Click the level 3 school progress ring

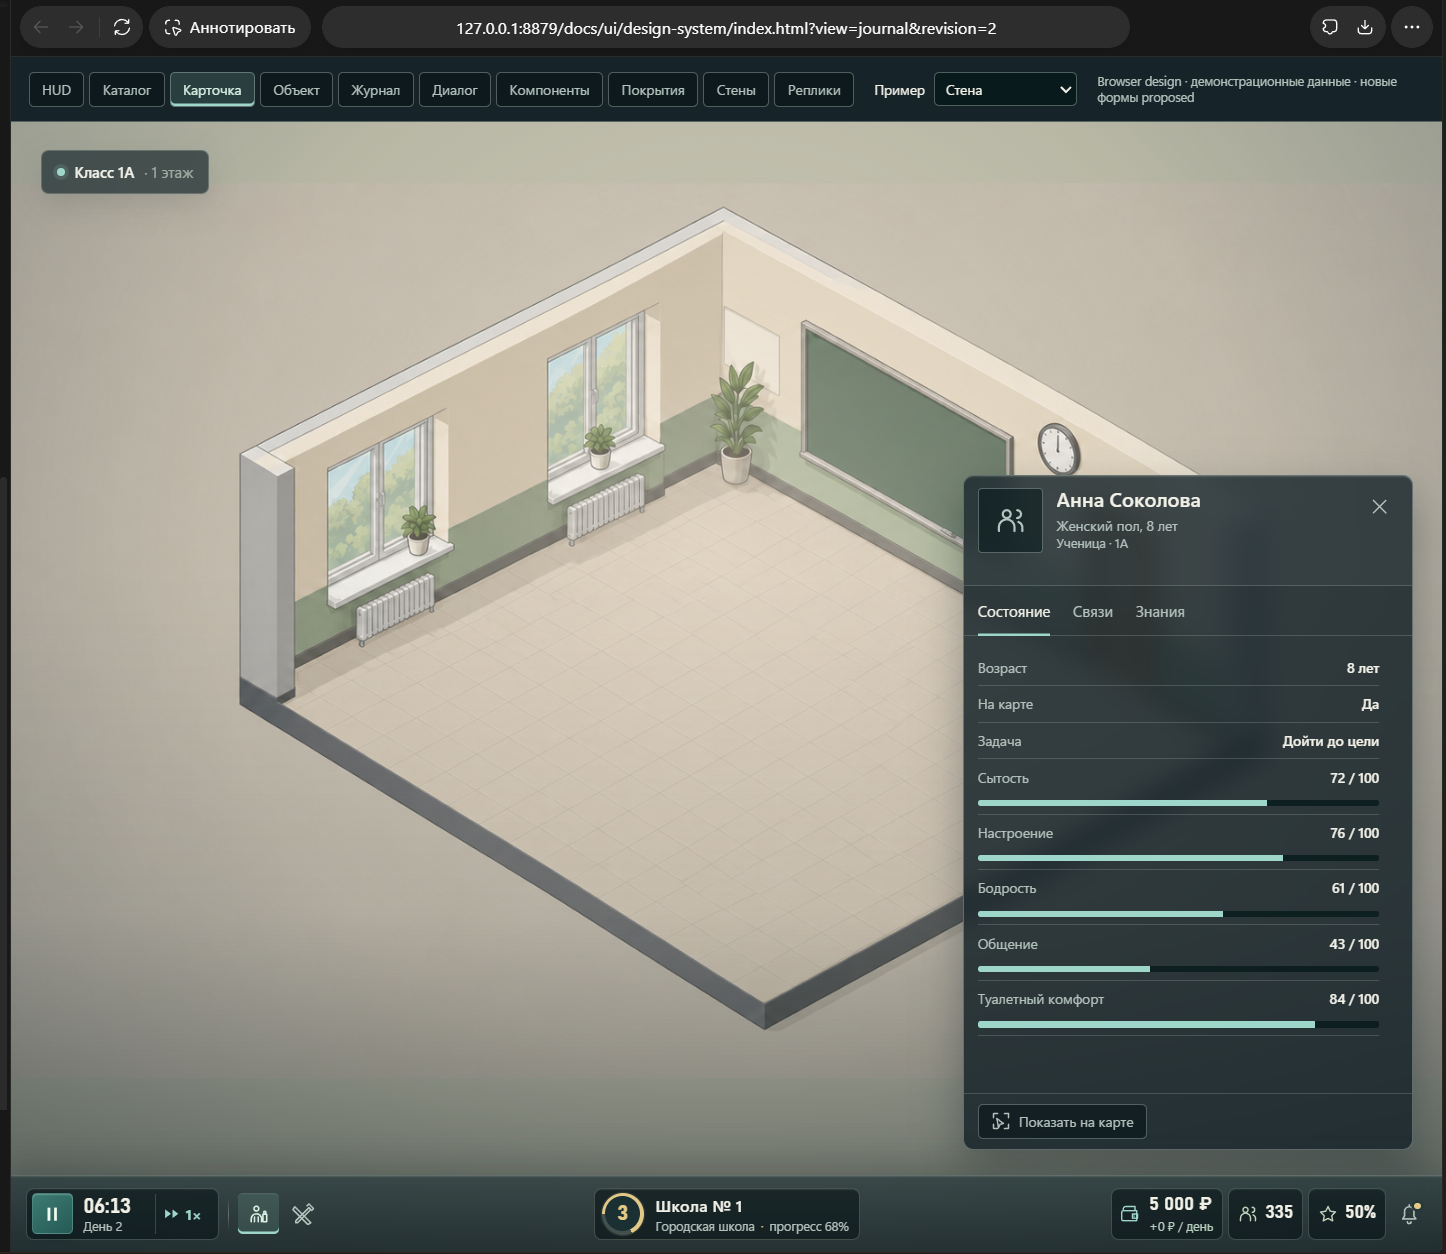622,1214
